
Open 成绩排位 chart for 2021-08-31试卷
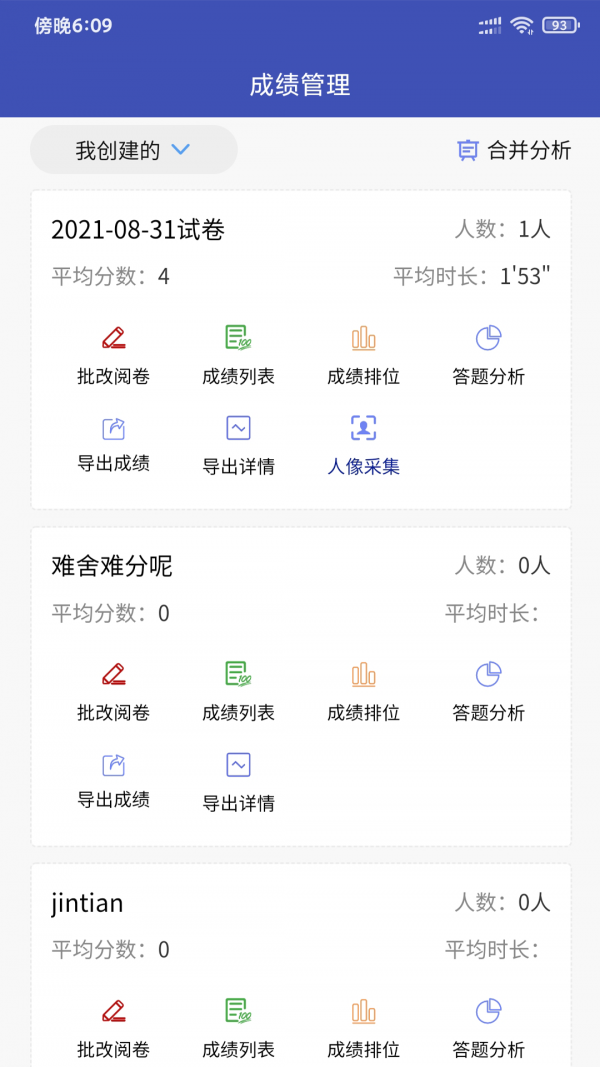(x=362, y=352)
